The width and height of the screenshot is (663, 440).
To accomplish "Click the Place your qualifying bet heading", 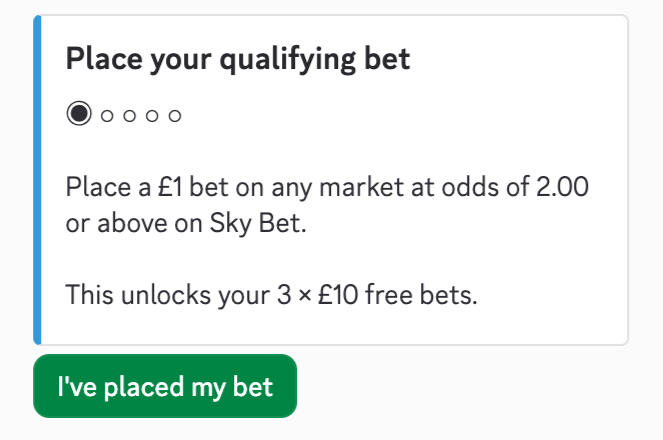I will tap(238, 59).
